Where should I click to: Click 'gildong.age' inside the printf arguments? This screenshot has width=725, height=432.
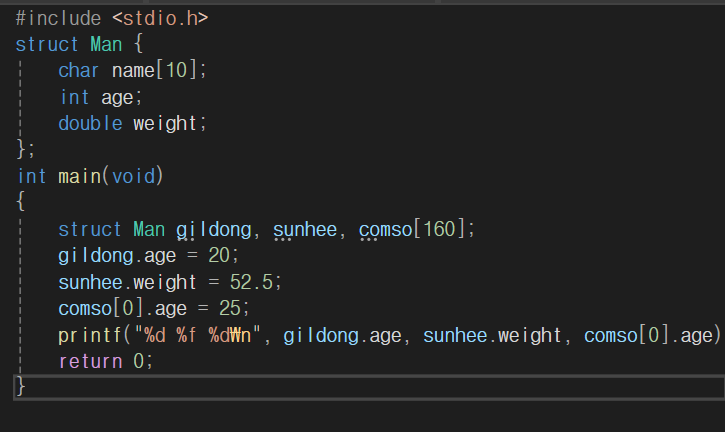click(342, 336)
